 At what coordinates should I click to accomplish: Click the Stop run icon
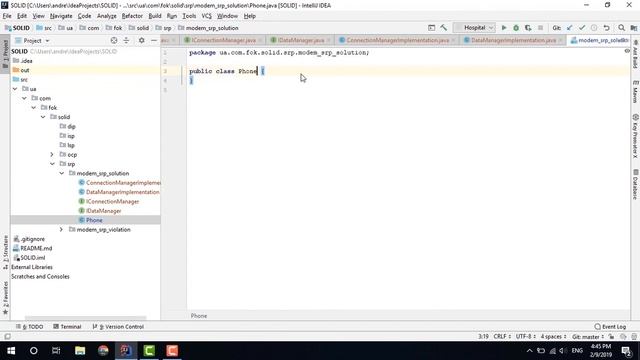tap(540, 28)
